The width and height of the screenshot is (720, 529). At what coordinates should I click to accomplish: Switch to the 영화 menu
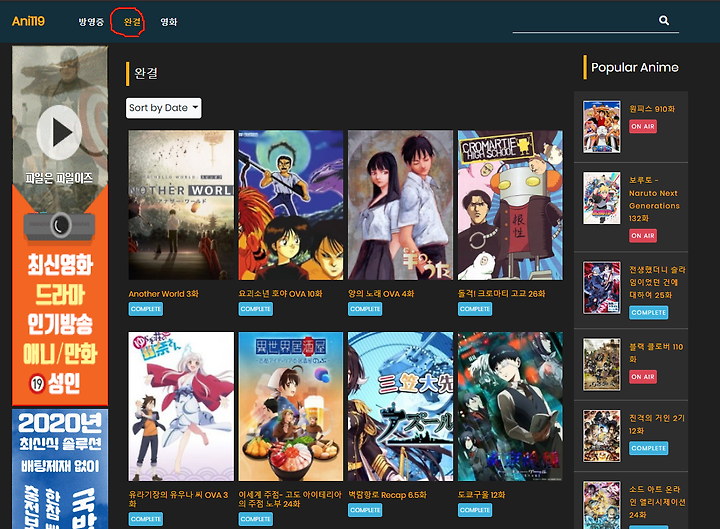[x=169, y=22]
